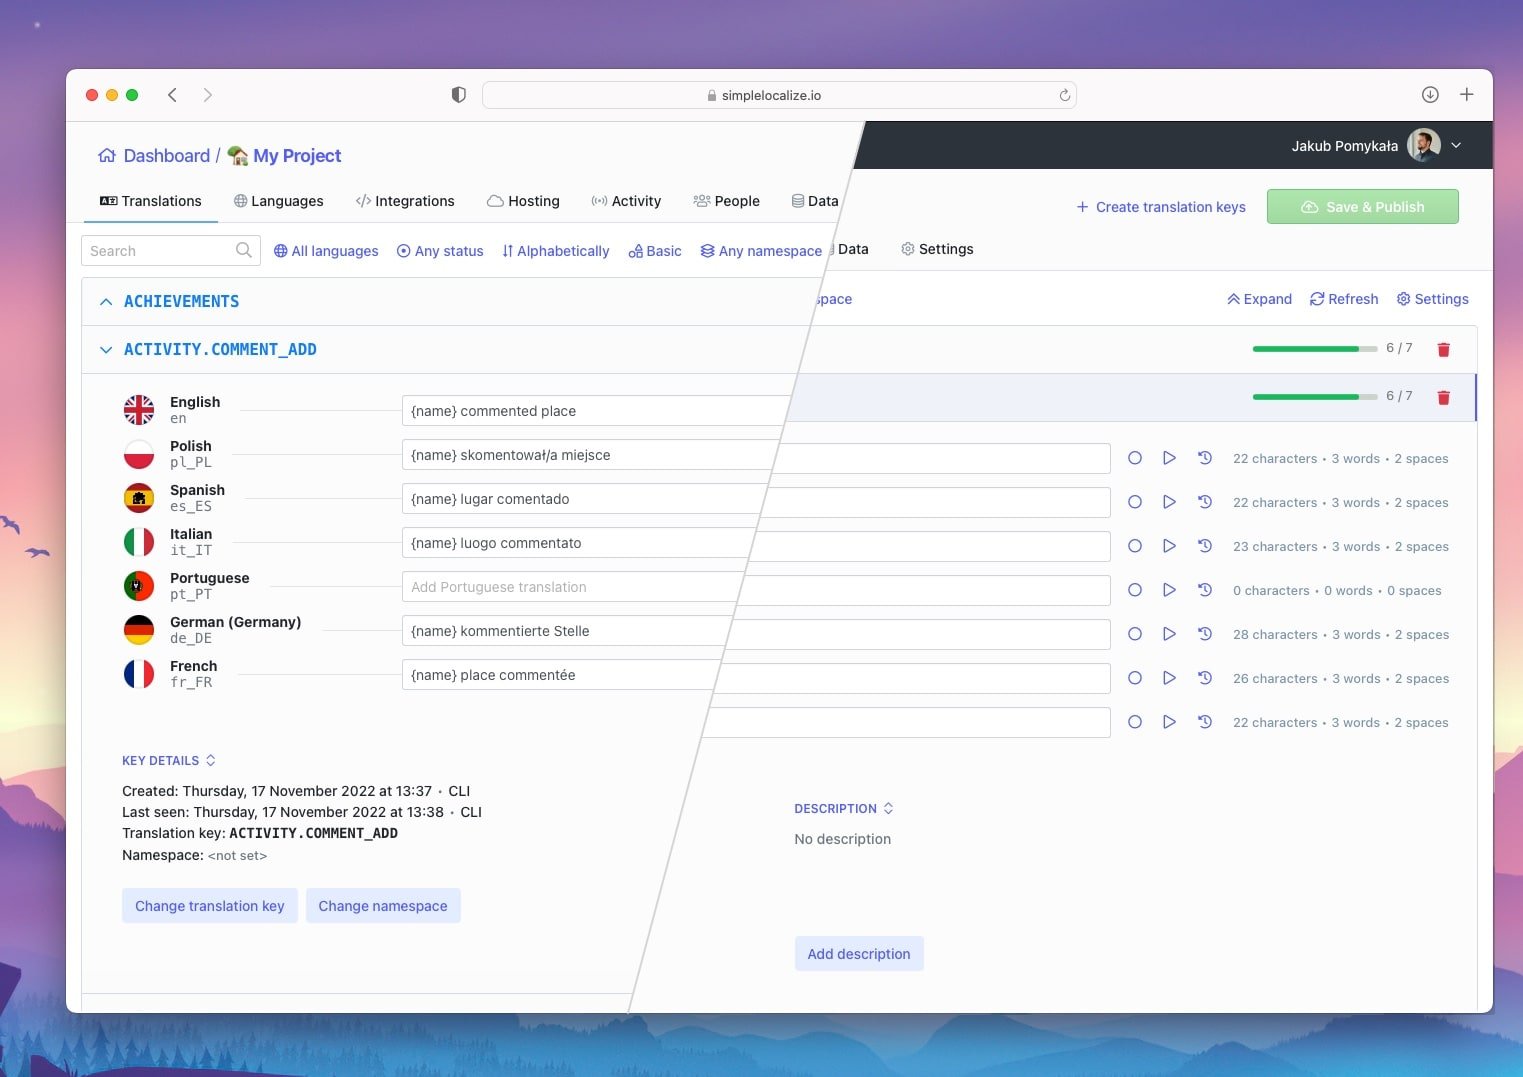Click the Save & Publish button
This screenshot has height=1077, width=1523.
pos(1362,206)
